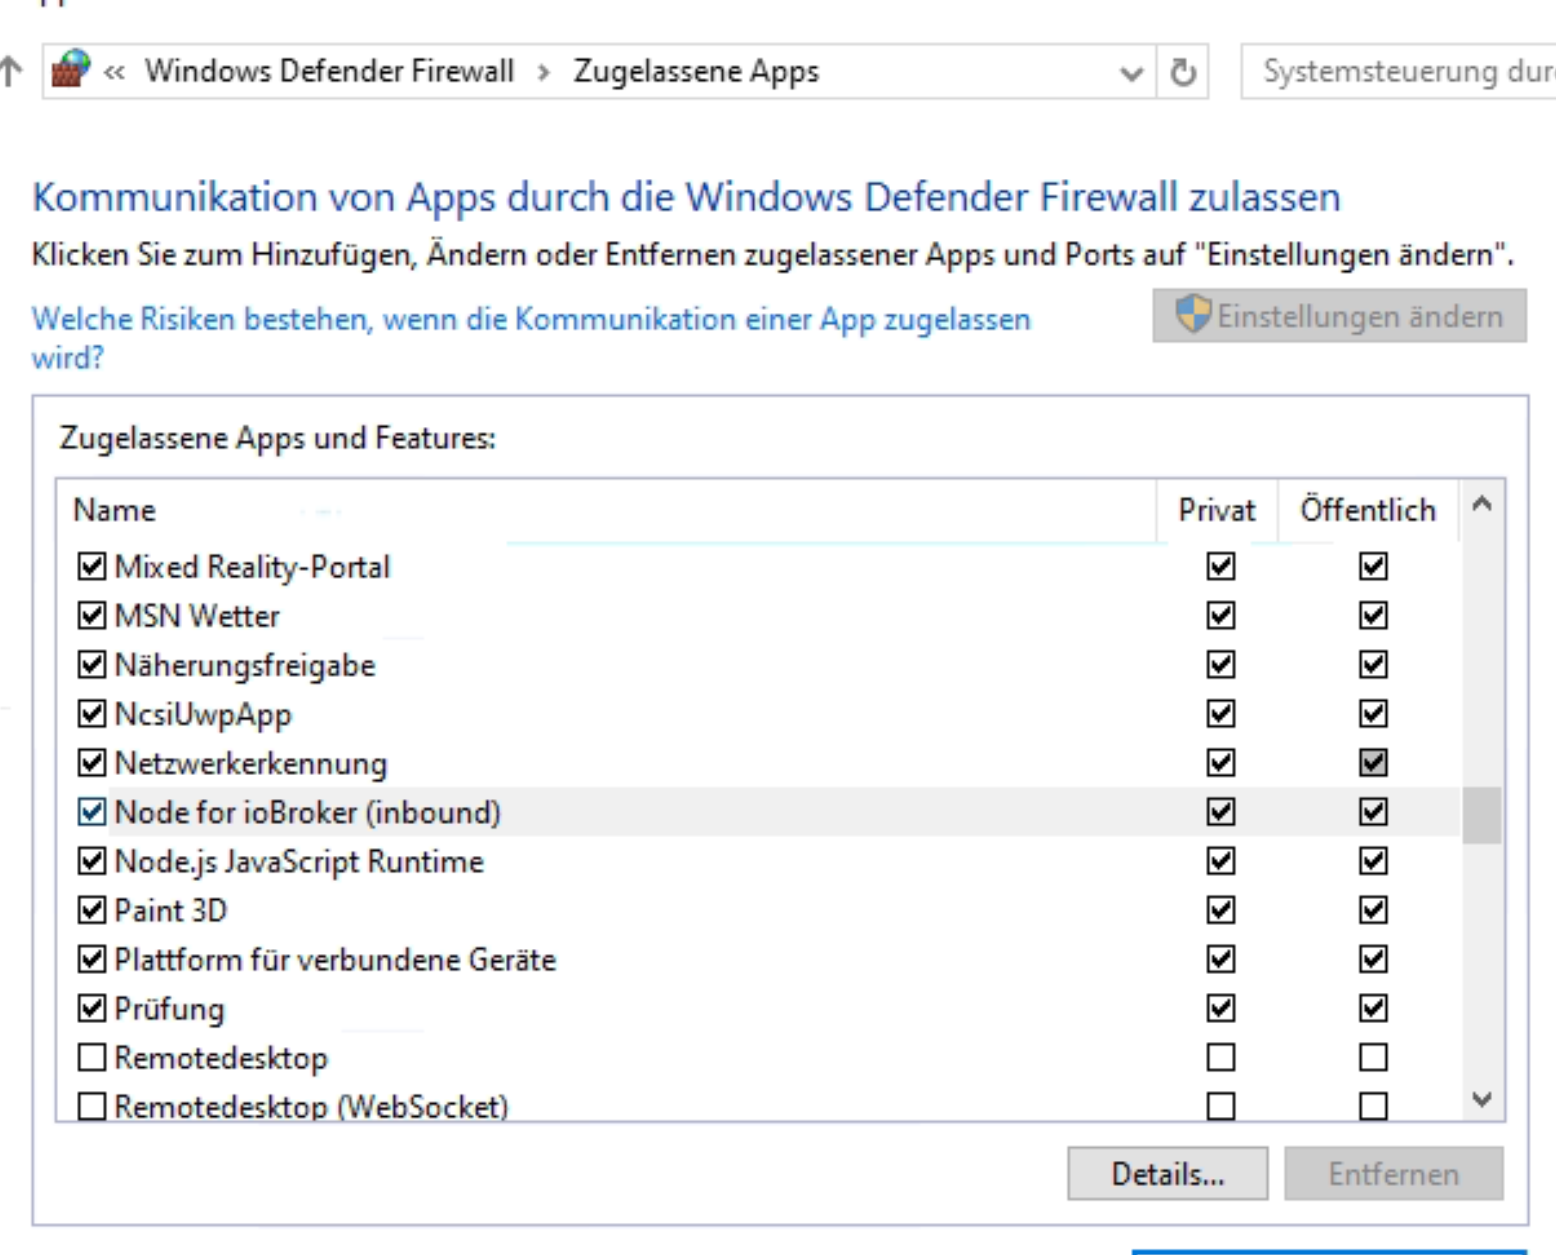Toggle Öffentlich checkbox for MSN Wetter
Viewport: 1556px width, 1255px height.
(1373, 615)
